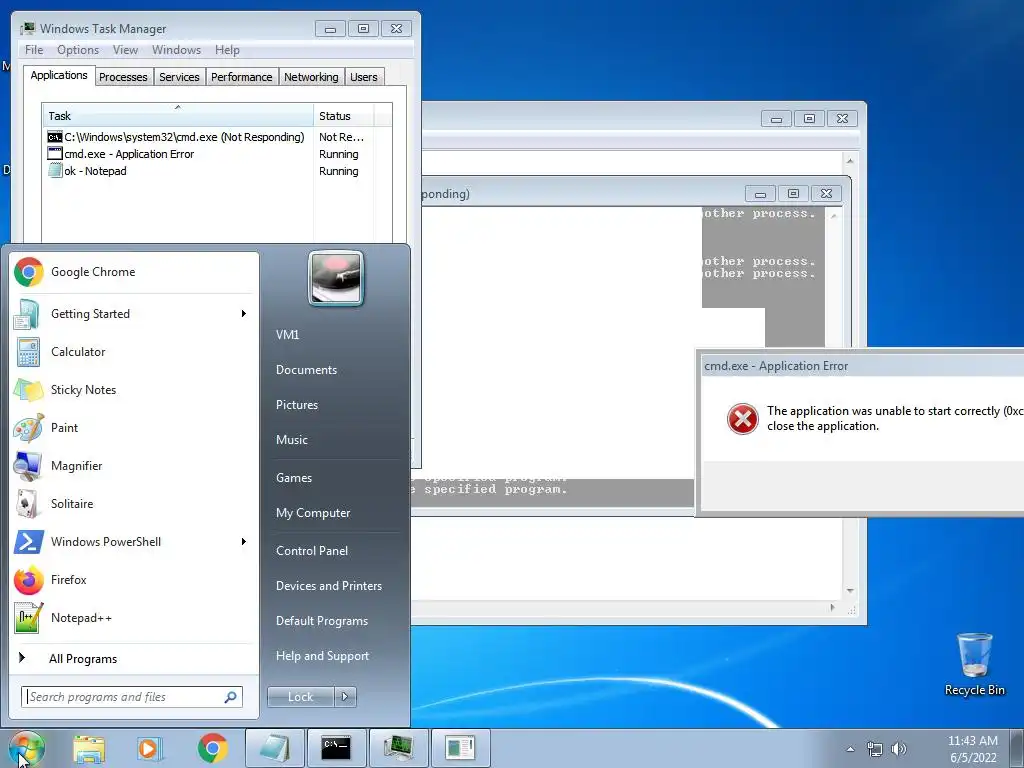
Task: Select cmd.exe - Application Error task row
Action: (x=209, y=154)
